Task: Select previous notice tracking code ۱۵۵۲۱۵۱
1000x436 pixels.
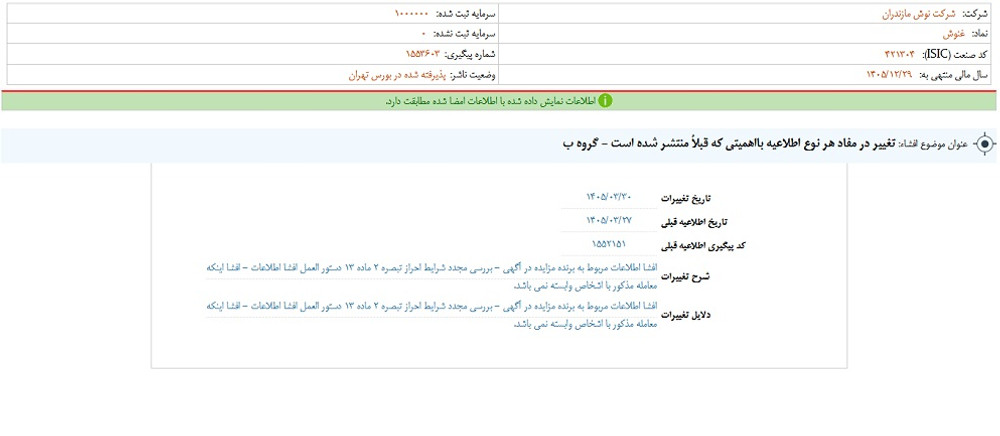Action: pos(608,245)
